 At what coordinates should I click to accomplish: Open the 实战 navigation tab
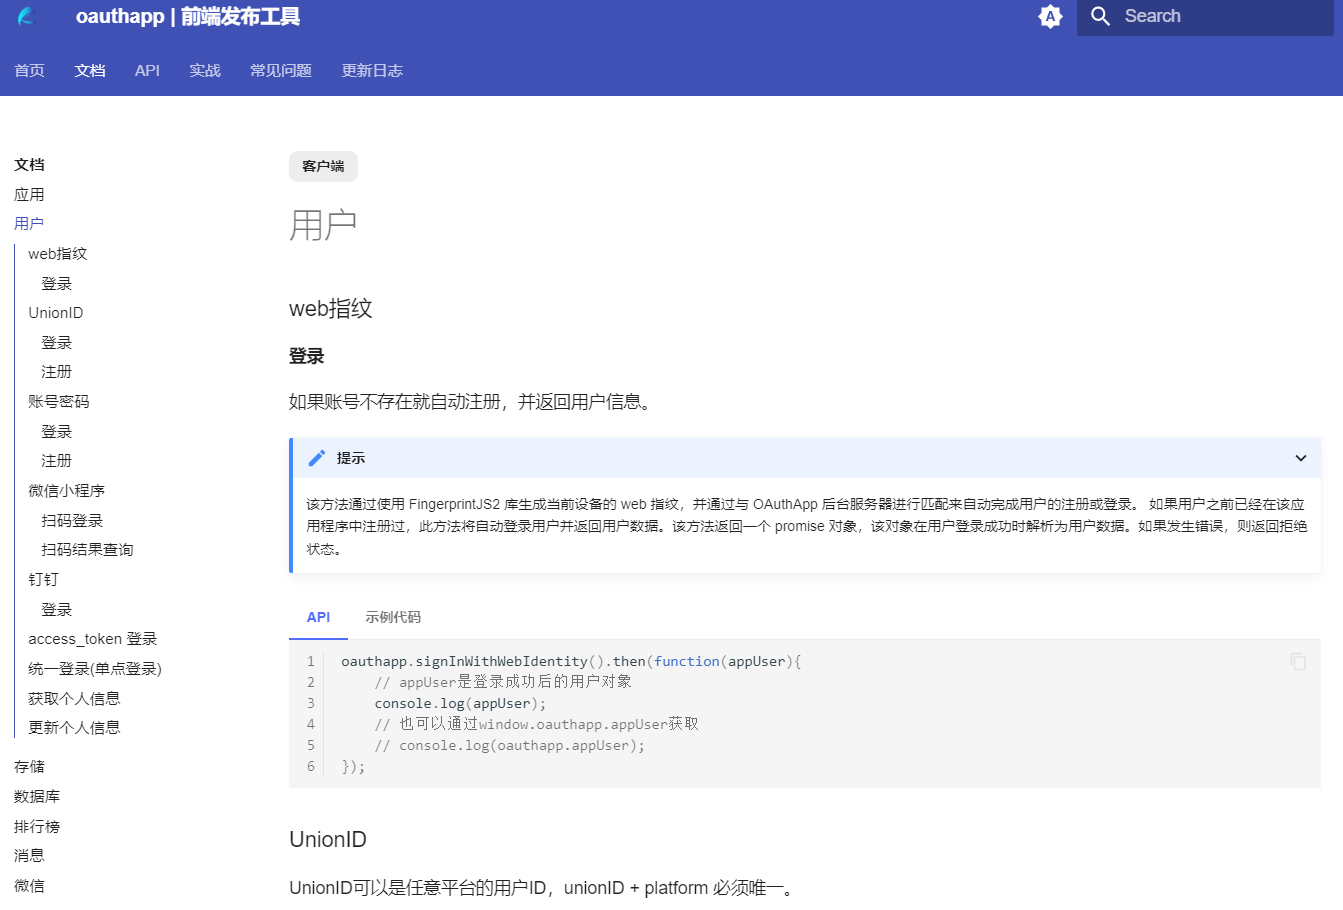(205, 70)
